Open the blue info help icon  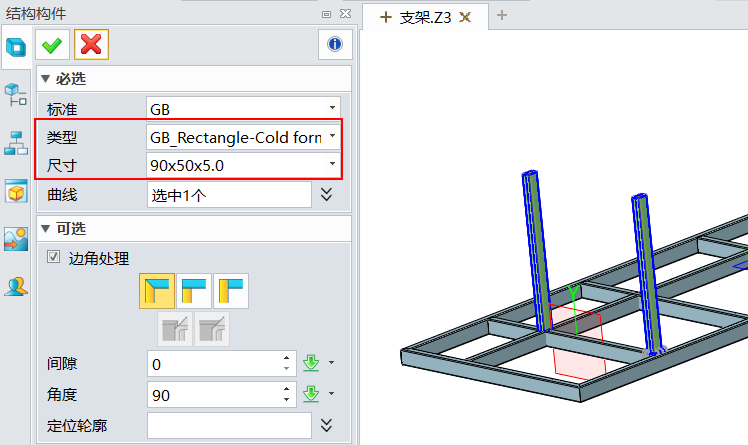click(334, 44)
